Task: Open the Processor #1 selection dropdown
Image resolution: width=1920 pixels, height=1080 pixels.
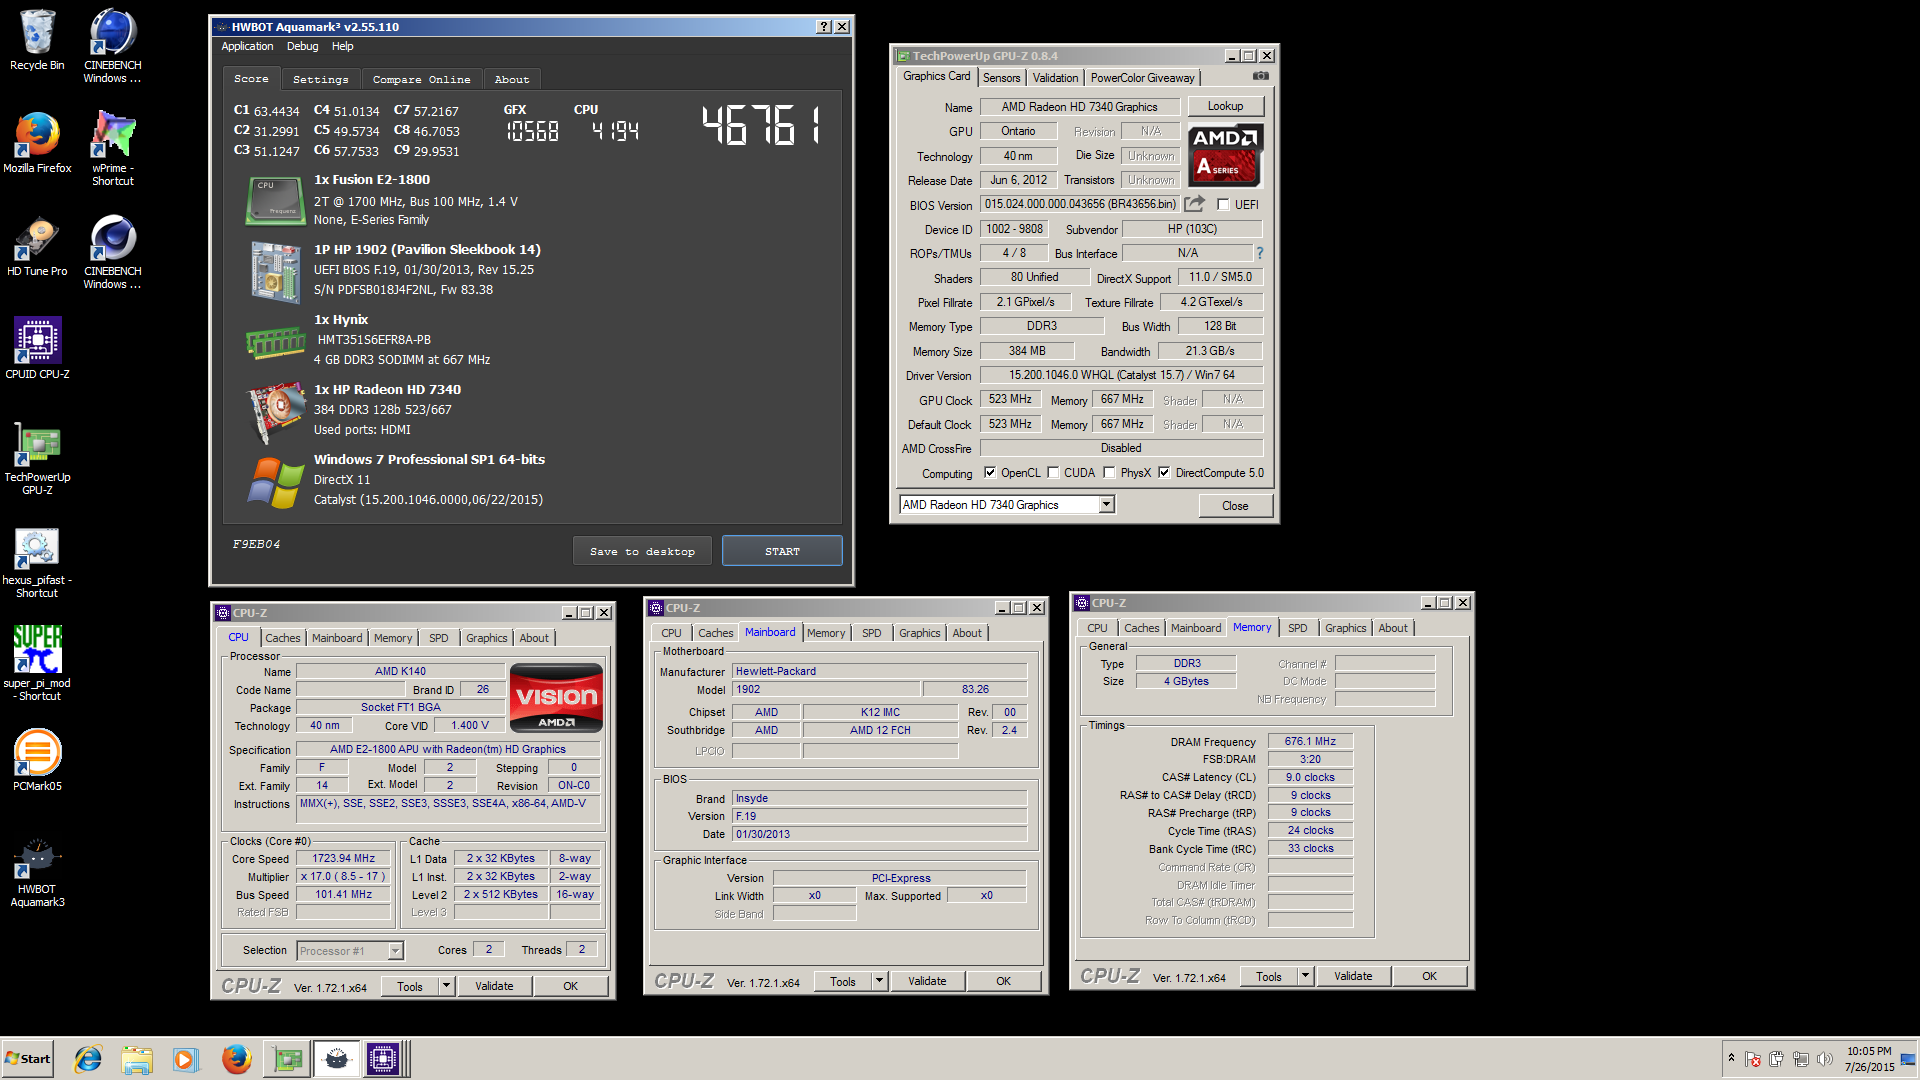Action: (395, 951)
